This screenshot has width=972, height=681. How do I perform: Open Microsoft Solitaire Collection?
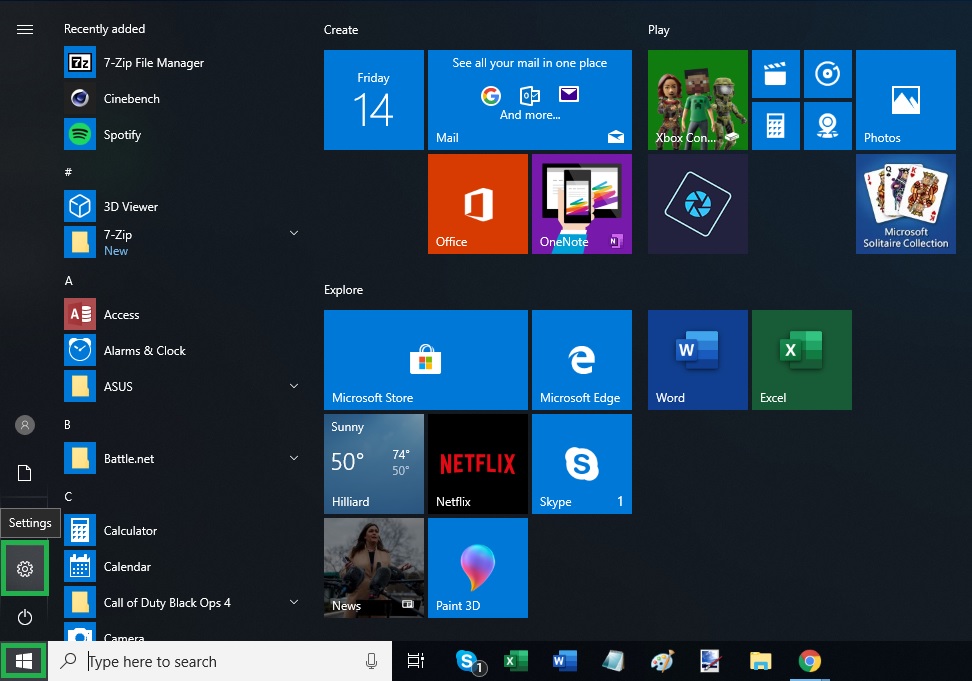(x=905, y=204)
